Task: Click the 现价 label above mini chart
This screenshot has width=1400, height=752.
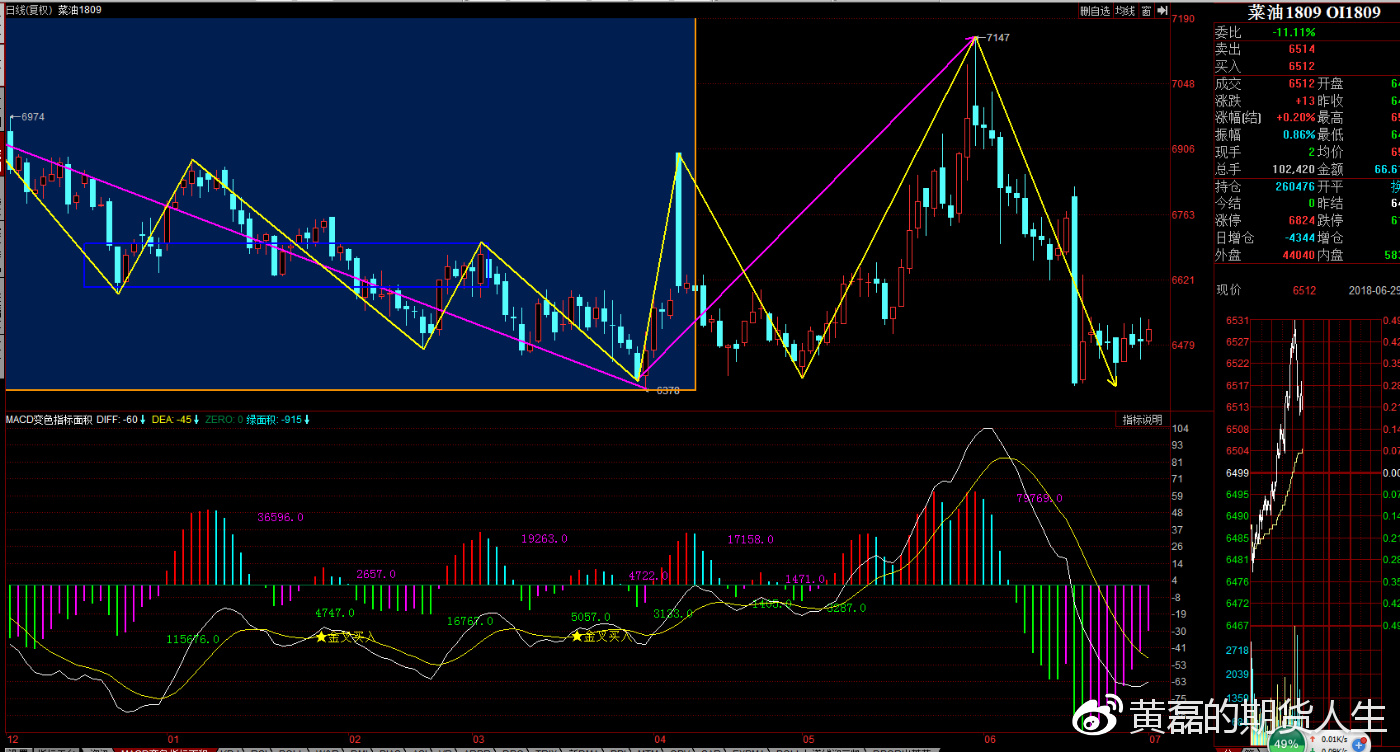Action: [1228, 290]
